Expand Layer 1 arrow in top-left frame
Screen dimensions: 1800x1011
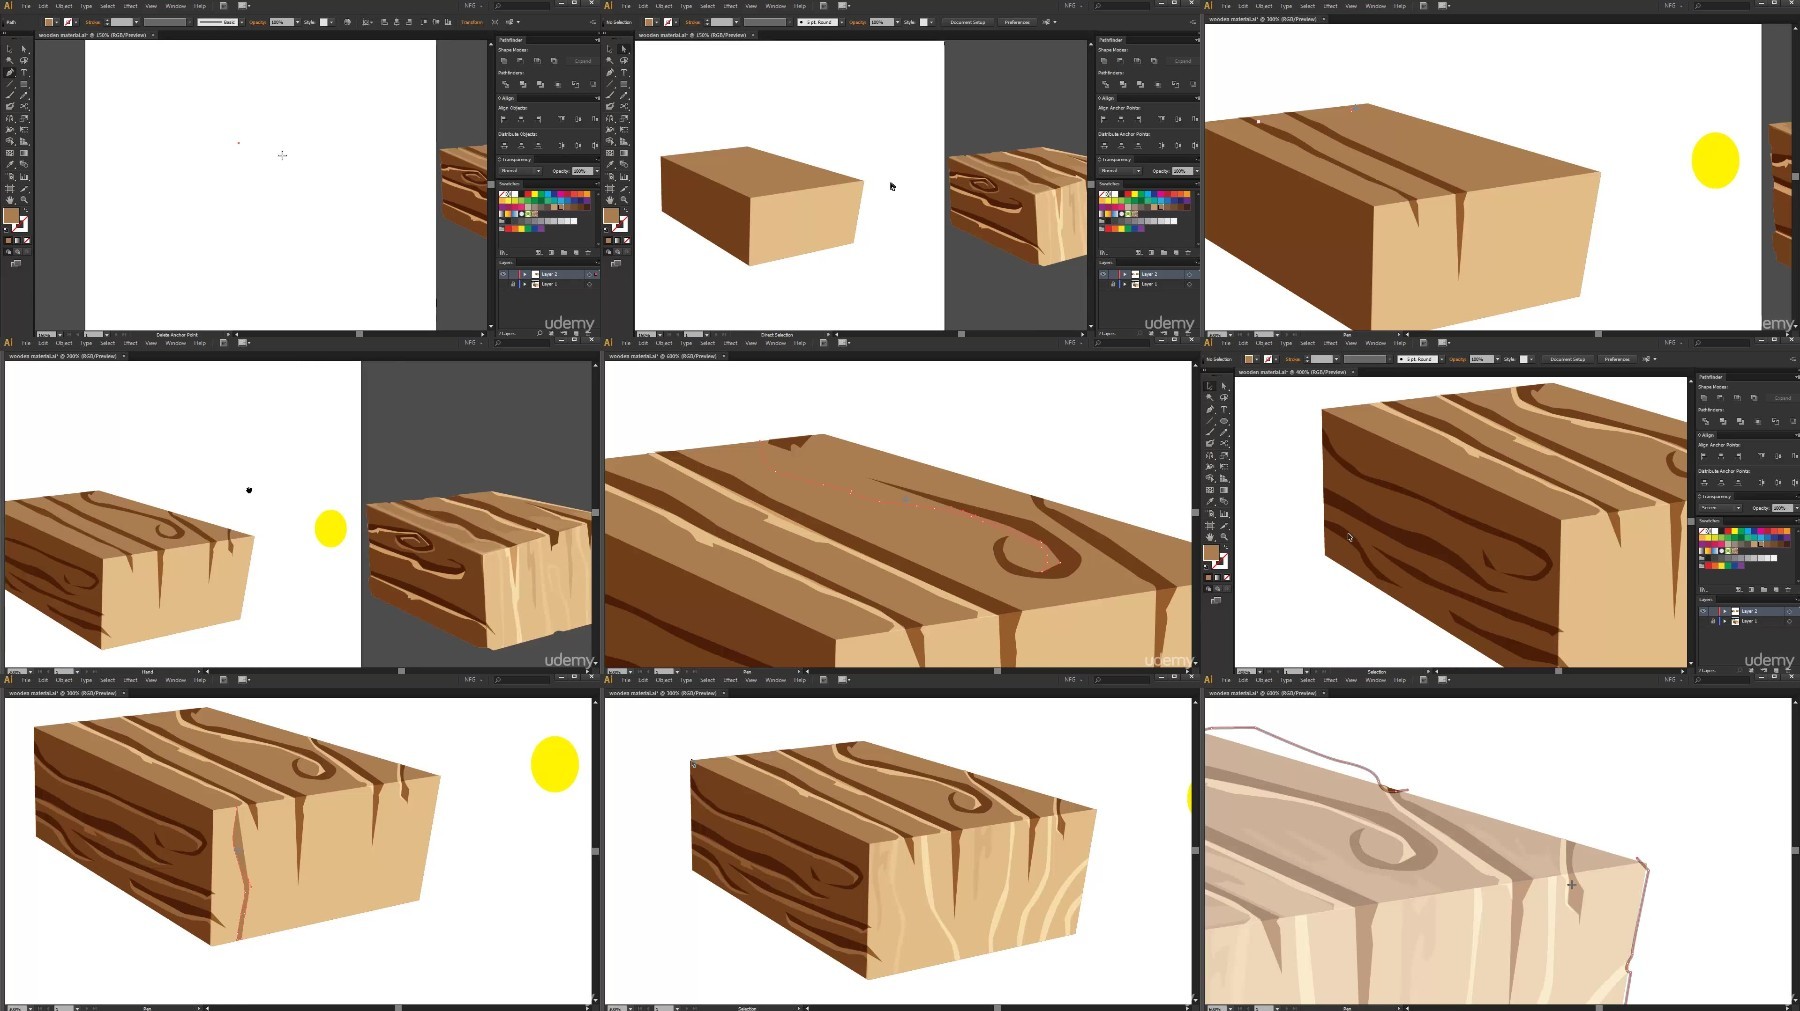[x=525, y=284]
